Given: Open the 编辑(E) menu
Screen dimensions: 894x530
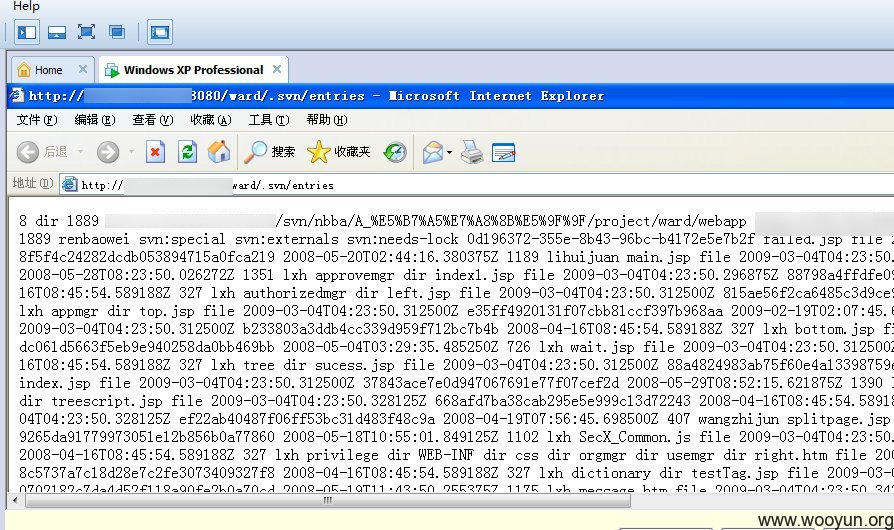Looking at the screenshot, I should pos(95,120).
